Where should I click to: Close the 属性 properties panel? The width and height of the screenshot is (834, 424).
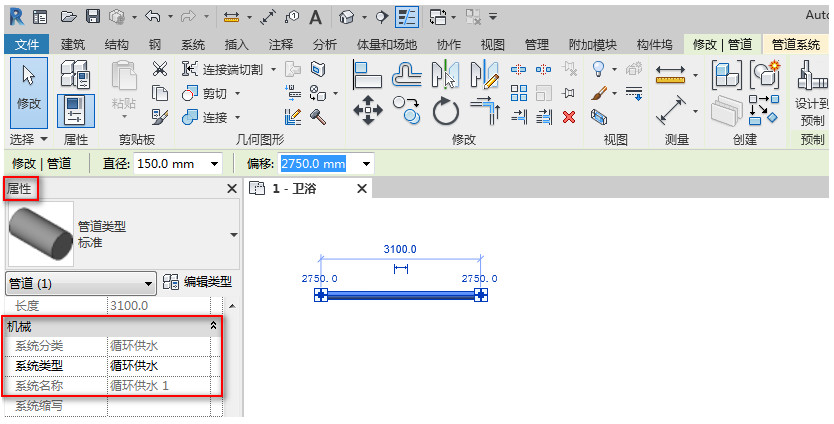coord(232,188)
